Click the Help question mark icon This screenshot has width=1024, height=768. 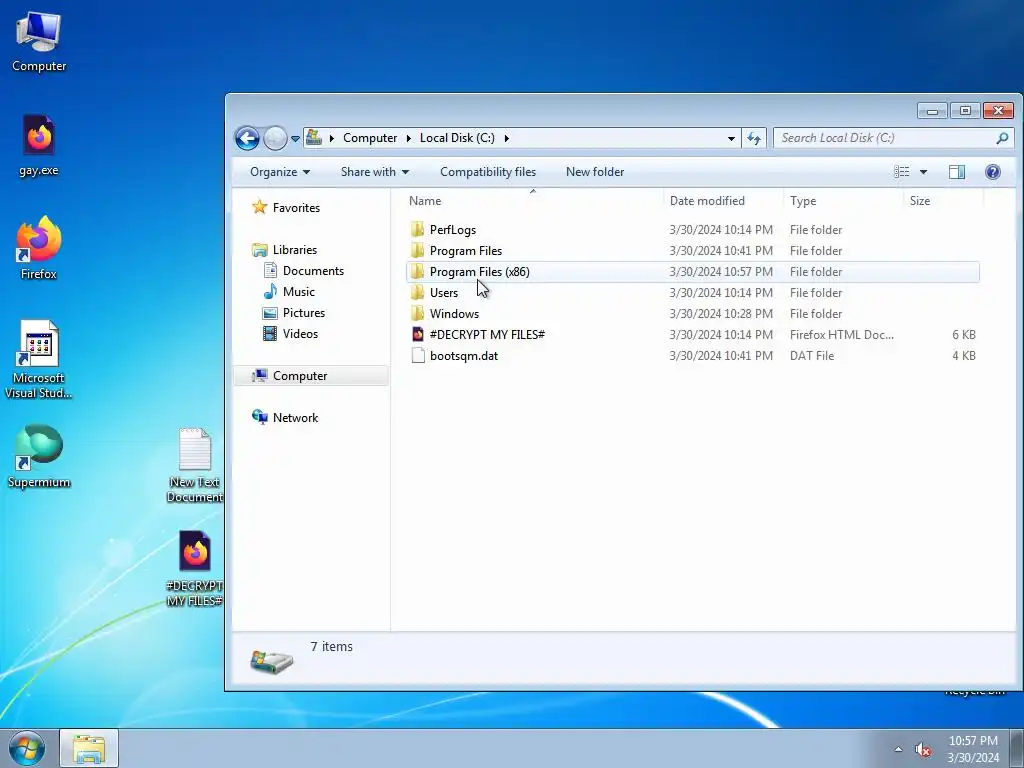tap(993, 172)
